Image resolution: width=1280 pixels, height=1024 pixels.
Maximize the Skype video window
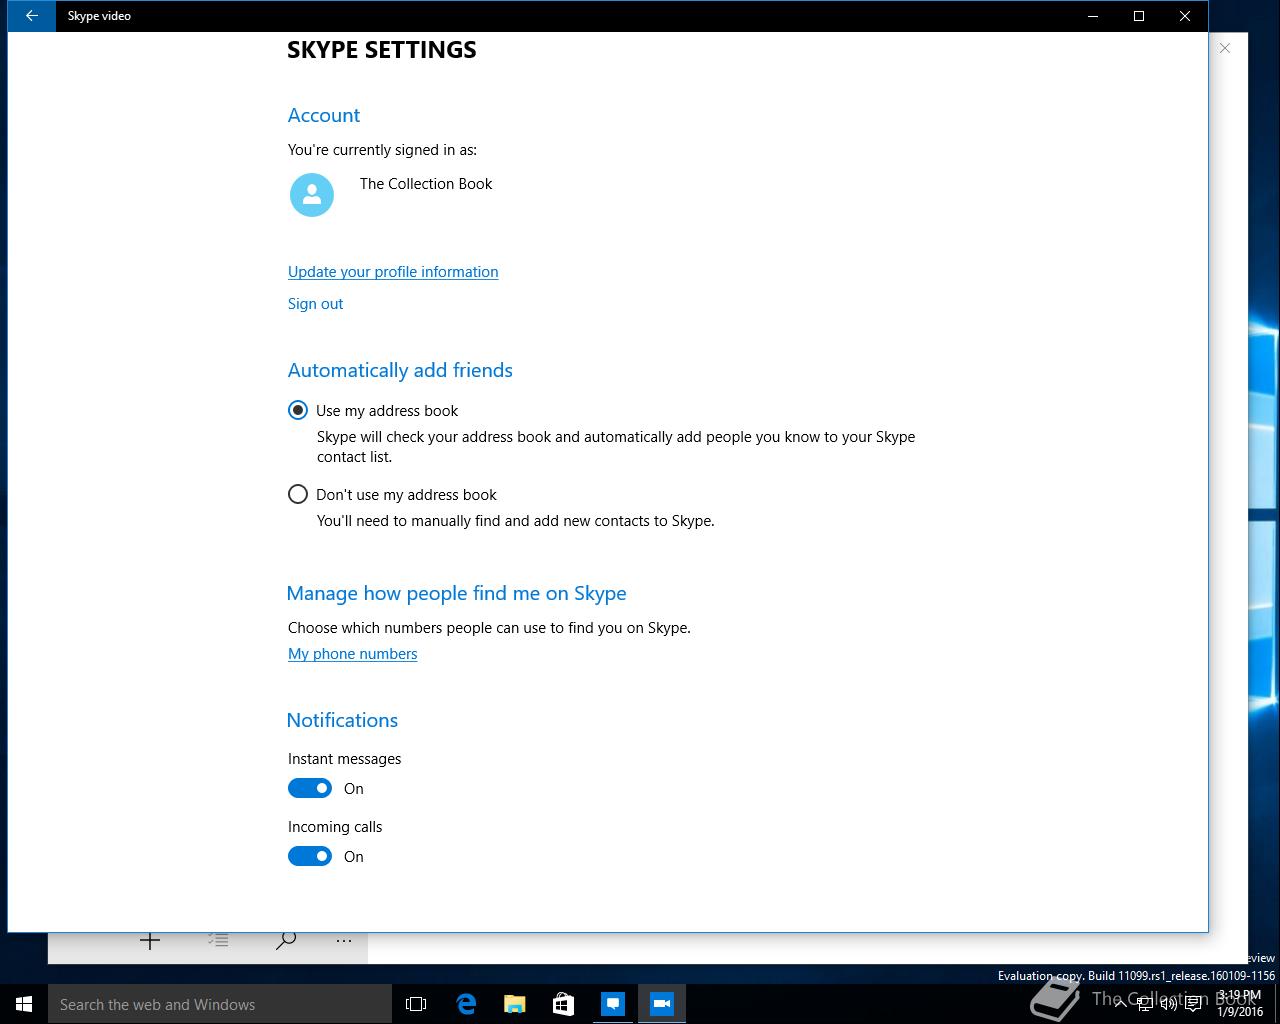pos(1139,16)
